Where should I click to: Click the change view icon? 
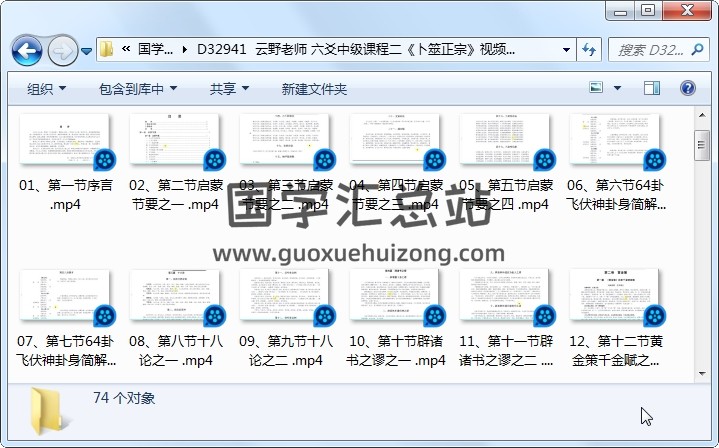point(597,89)
